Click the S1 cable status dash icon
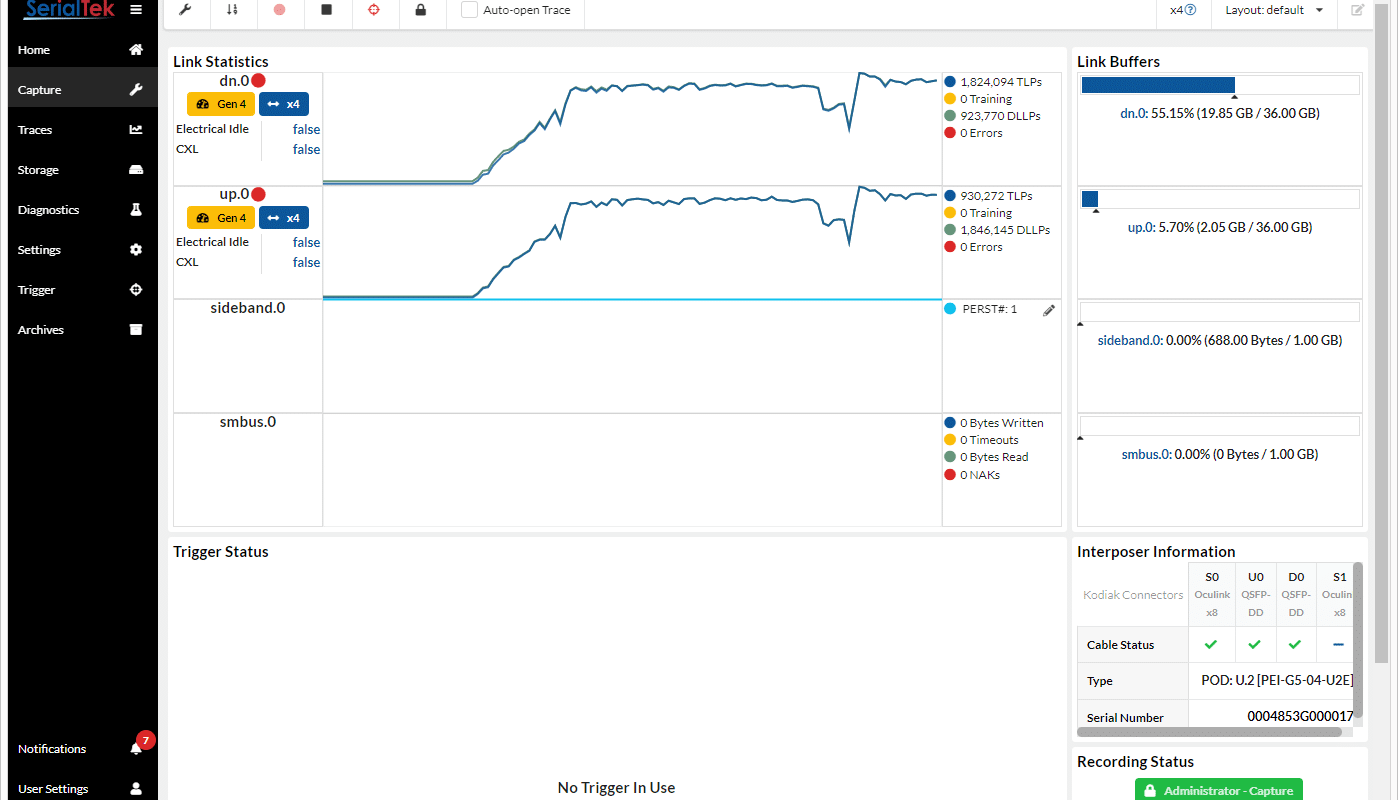Viewport: 1398px width, 800px height. 1338,645
